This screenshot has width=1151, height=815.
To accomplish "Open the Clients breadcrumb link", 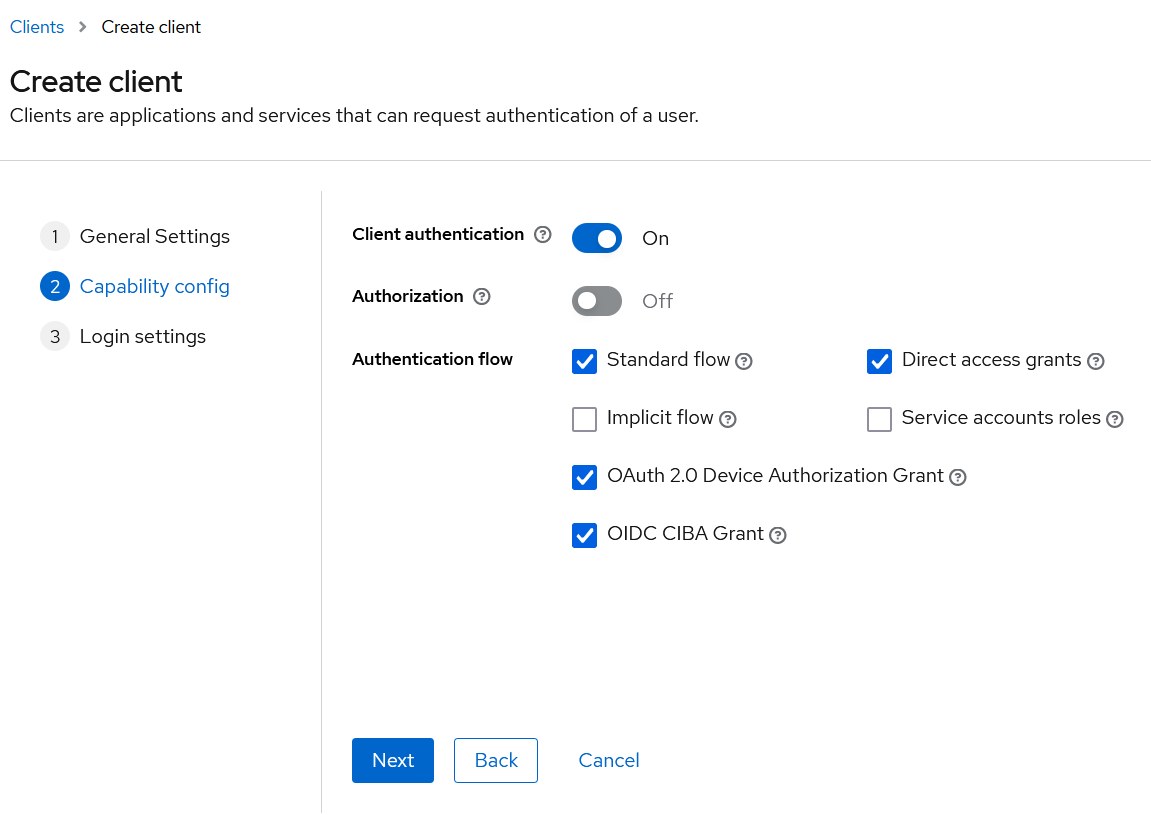I will (37, 27).
